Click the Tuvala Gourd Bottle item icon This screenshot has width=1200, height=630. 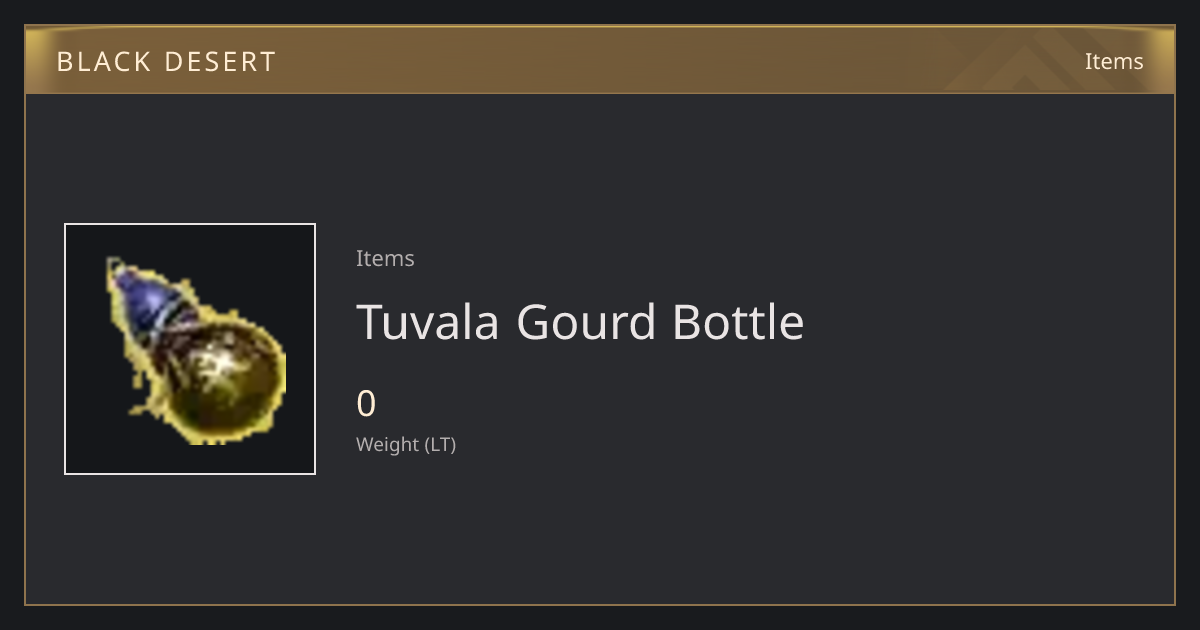190,349
